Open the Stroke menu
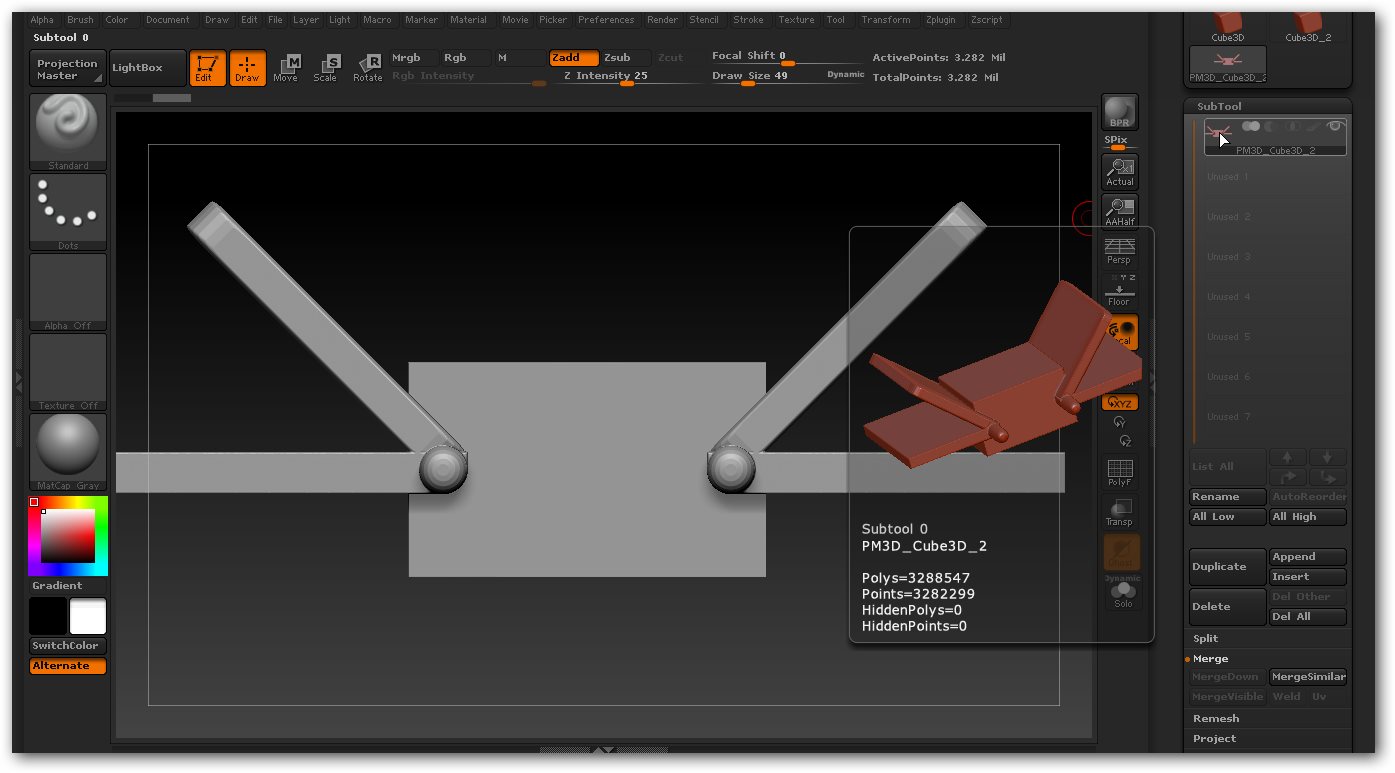The width and height of the screenshot is (1395, 773). tap(748, 20)
